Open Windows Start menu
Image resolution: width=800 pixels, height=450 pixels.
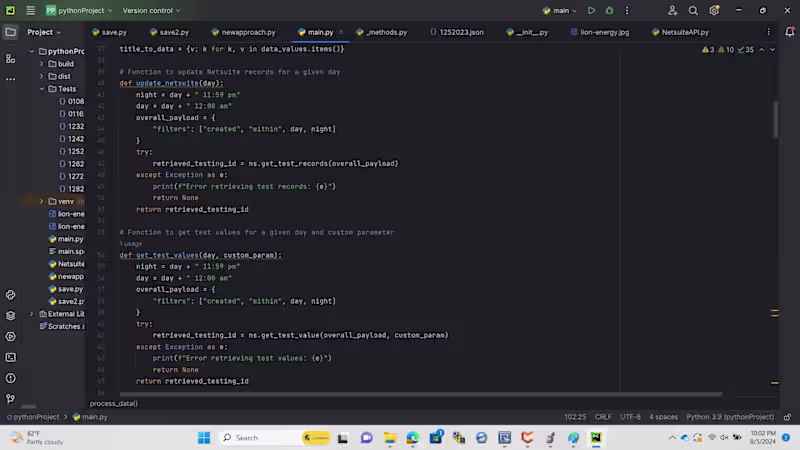(204, 438)
